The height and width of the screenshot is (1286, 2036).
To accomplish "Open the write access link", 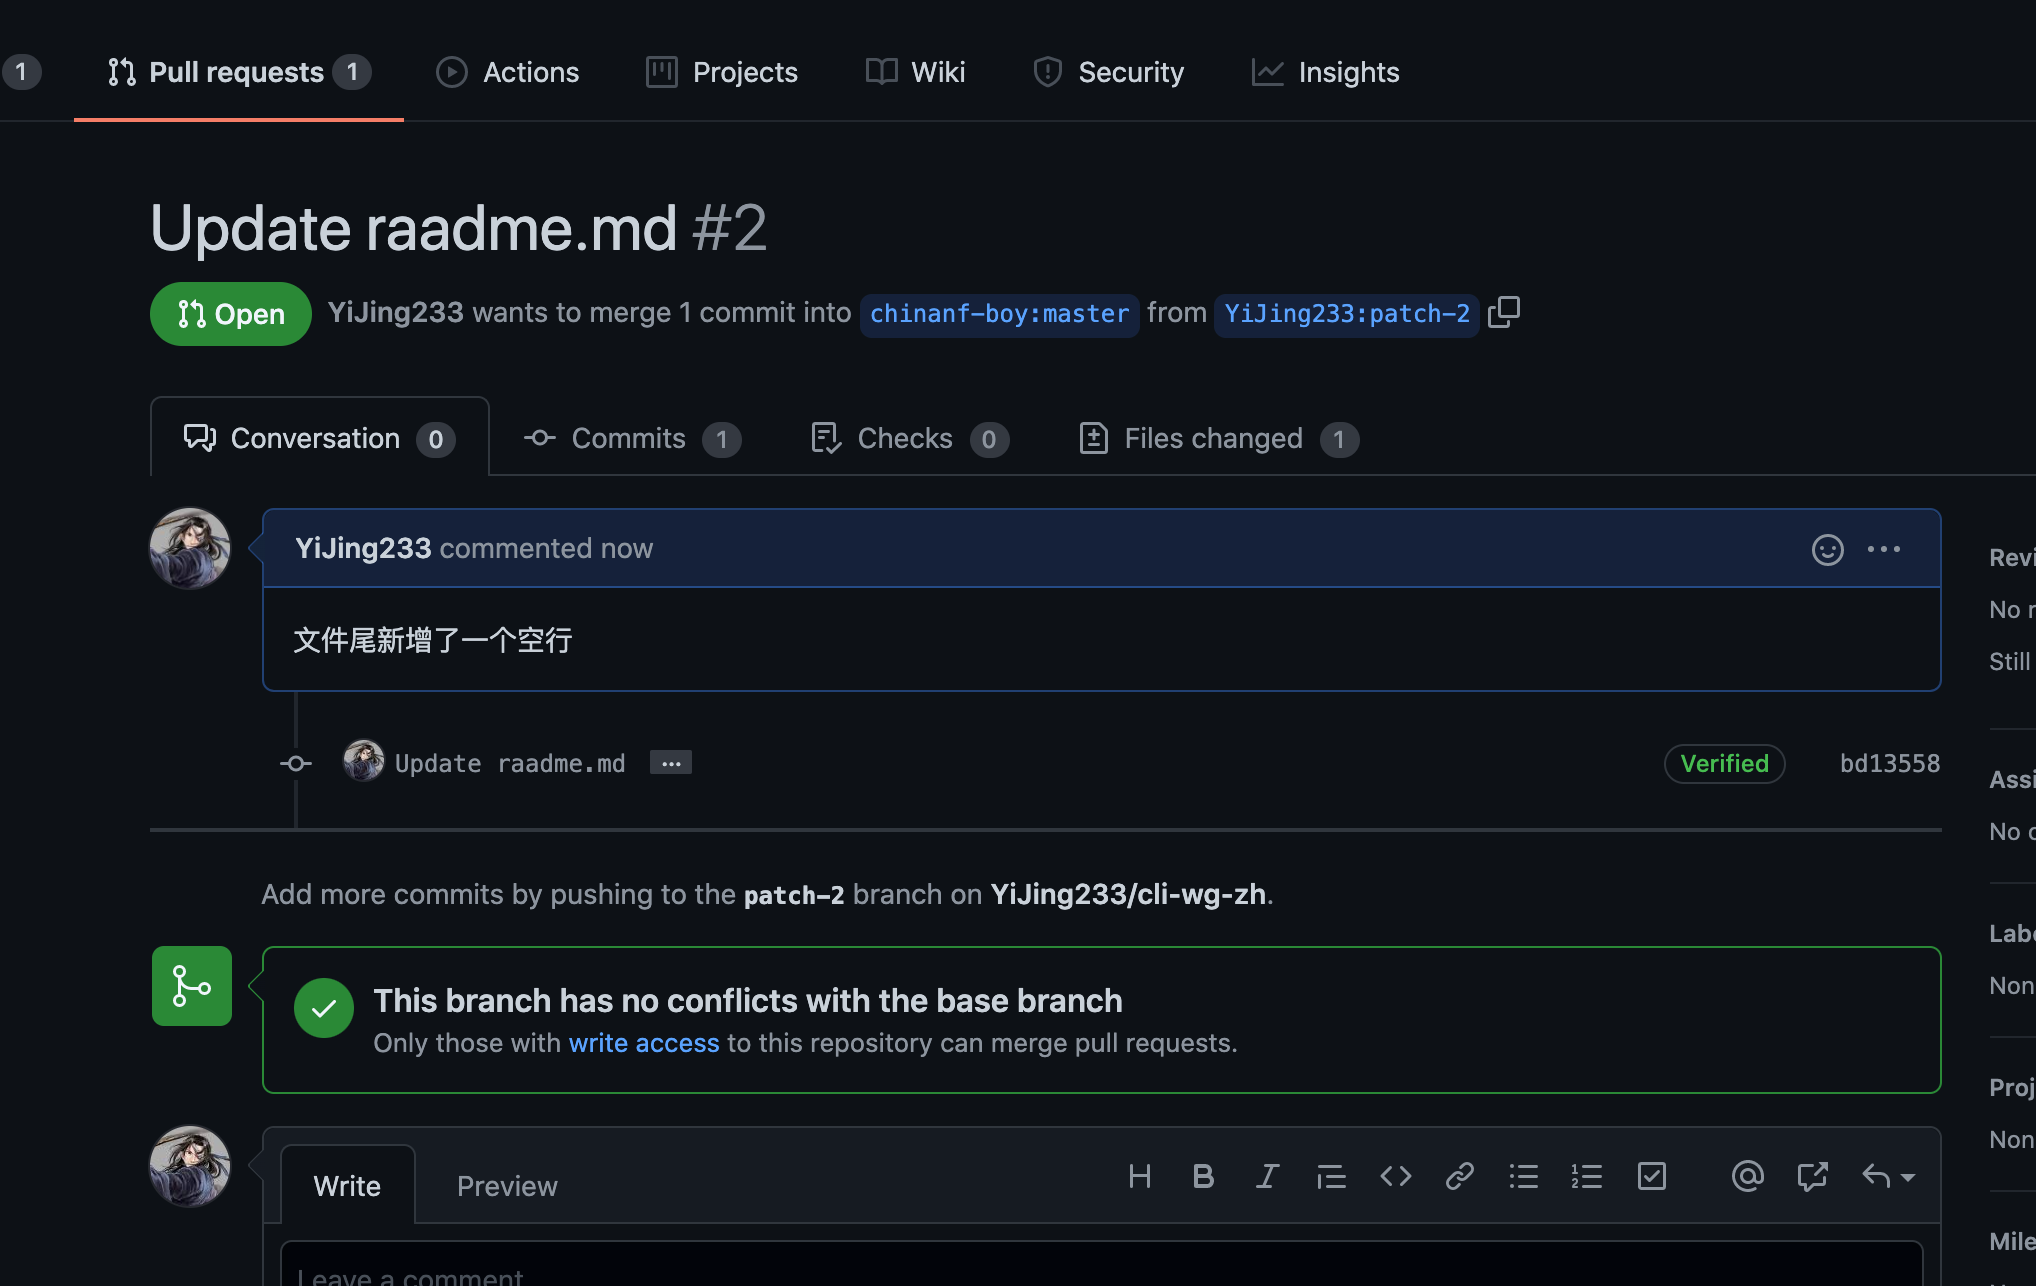I will click(x=644, y=1043).
